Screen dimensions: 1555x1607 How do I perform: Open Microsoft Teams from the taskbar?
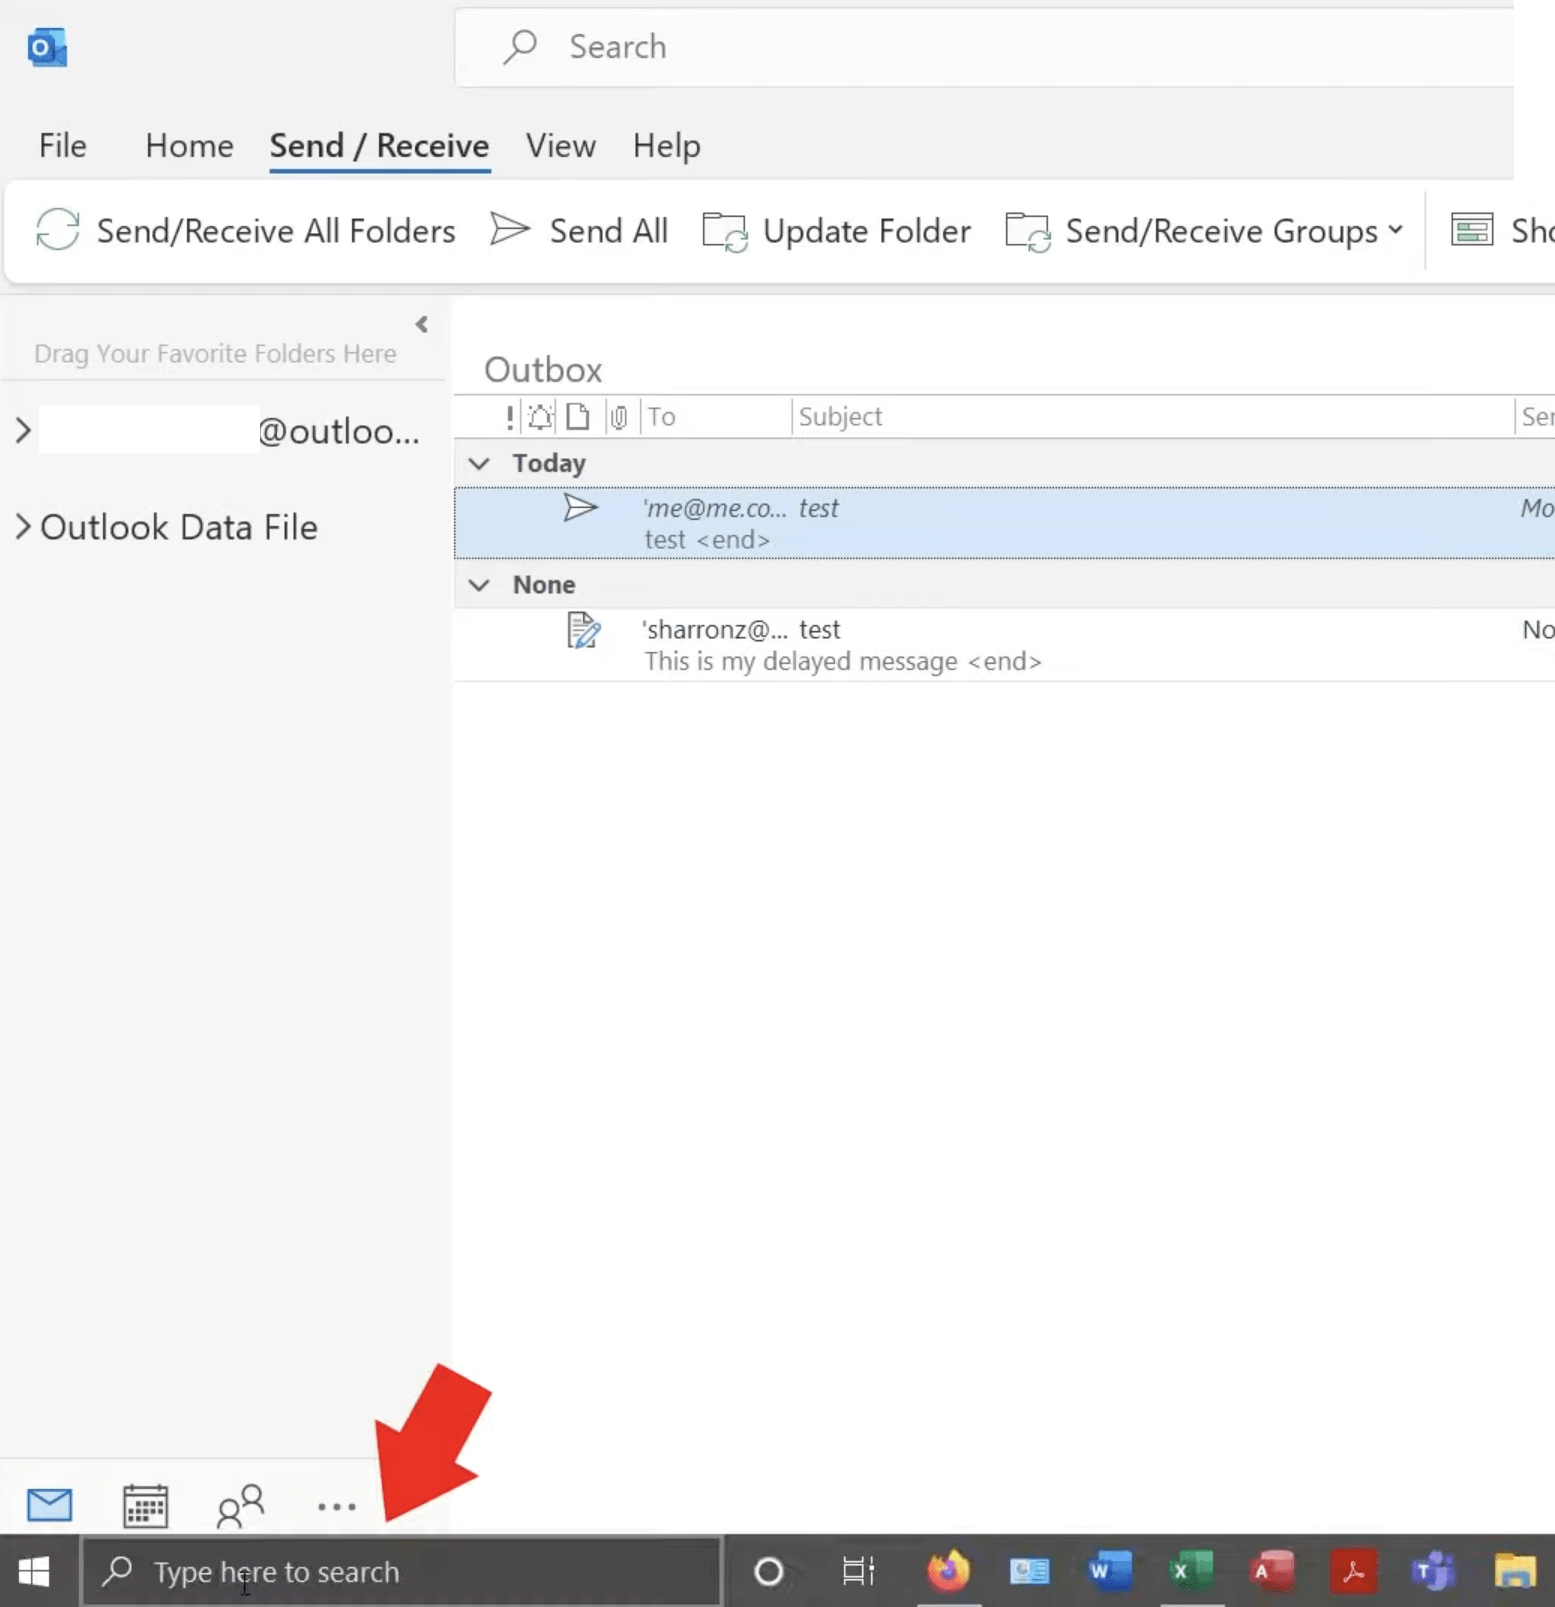pos(1433,1571)
